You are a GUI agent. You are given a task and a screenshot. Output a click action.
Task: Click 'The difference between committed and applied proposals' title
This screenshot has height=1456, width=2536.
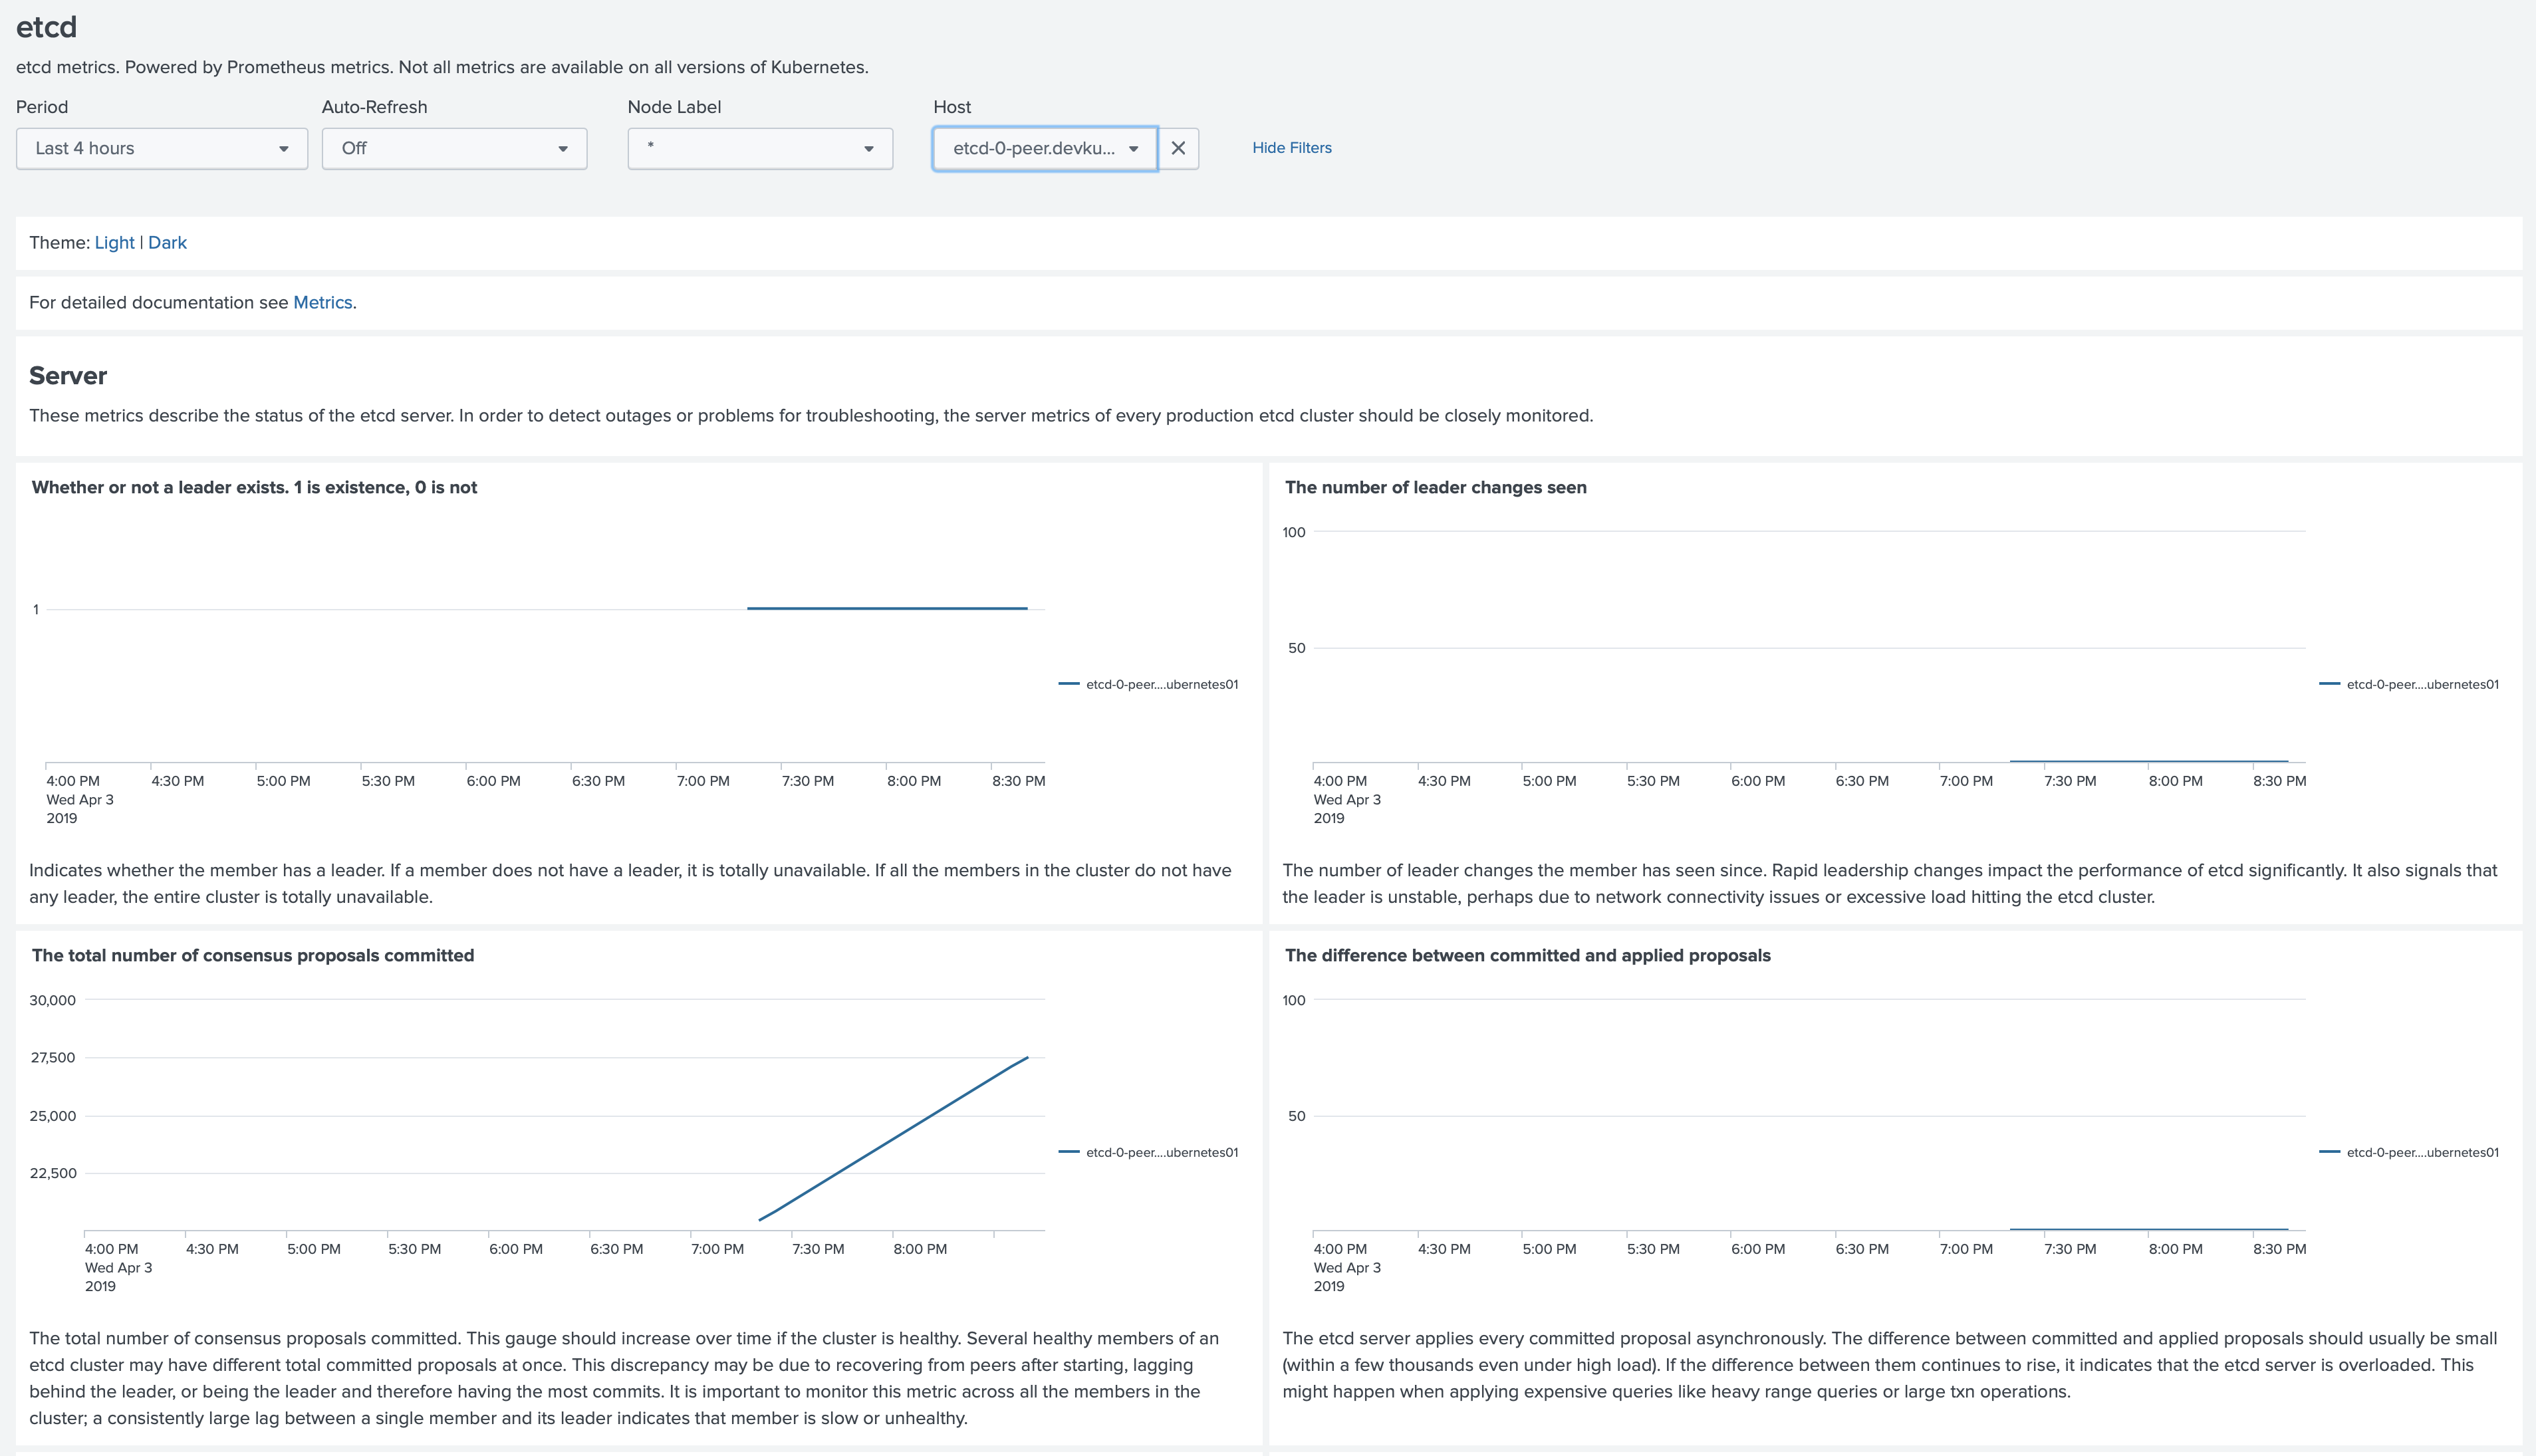1527,956
